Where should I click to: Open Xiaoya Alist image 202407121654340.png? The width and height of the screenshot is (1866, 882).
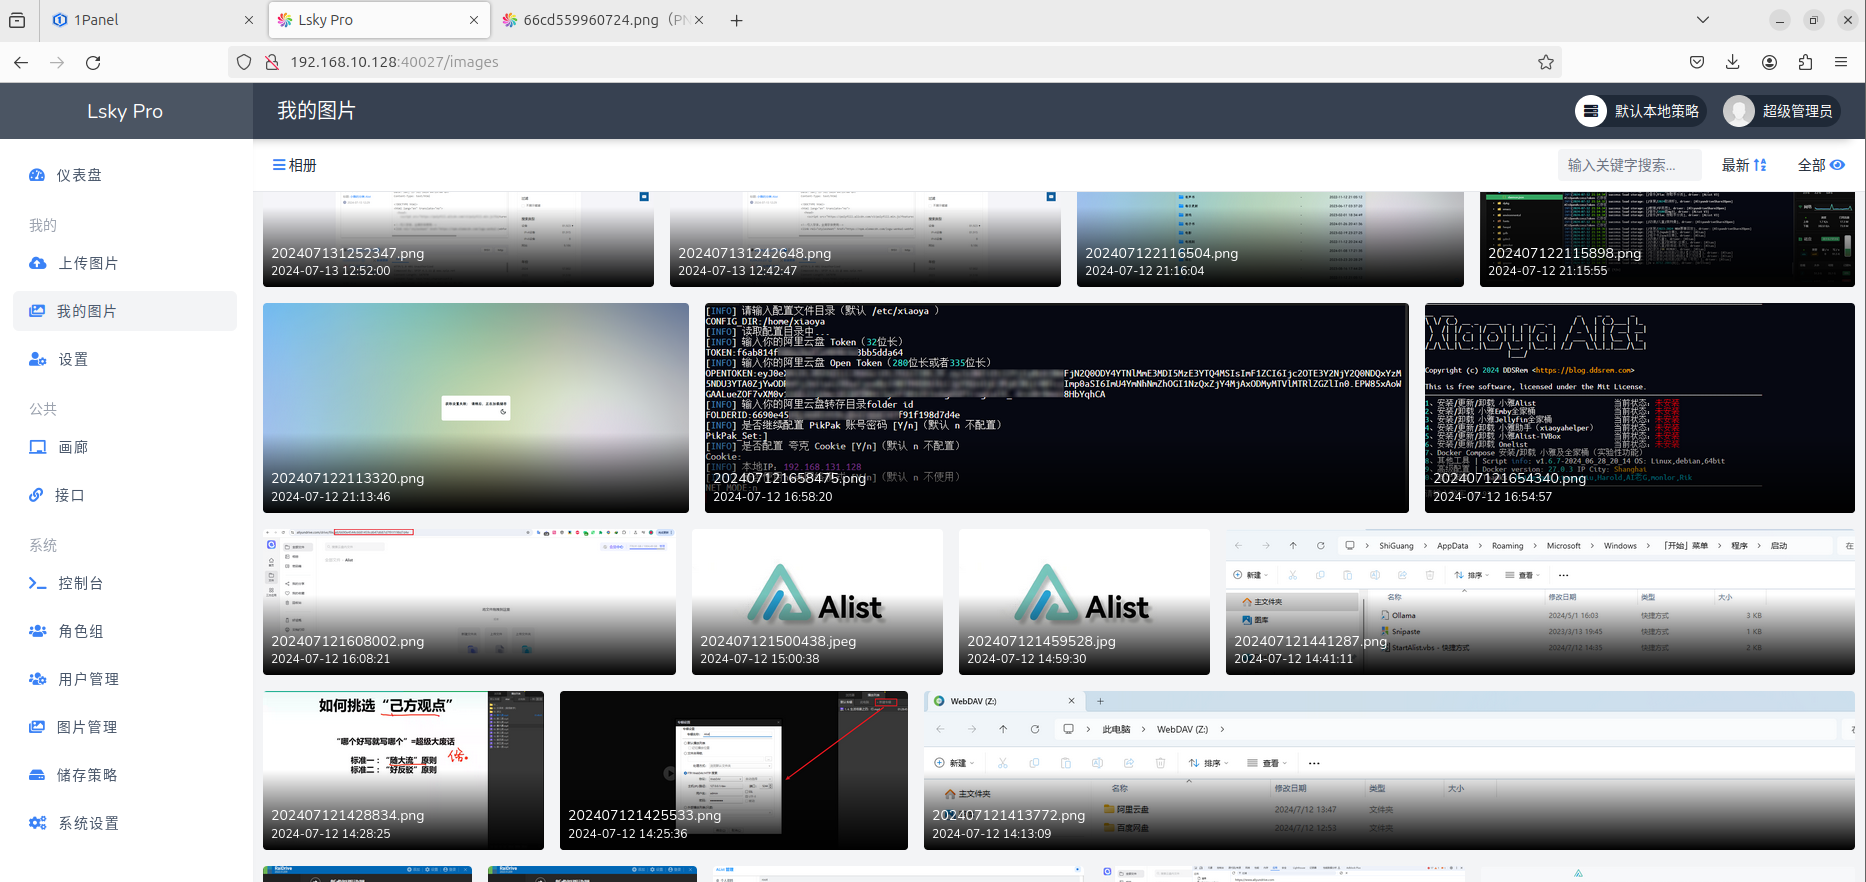point(1640,408)
